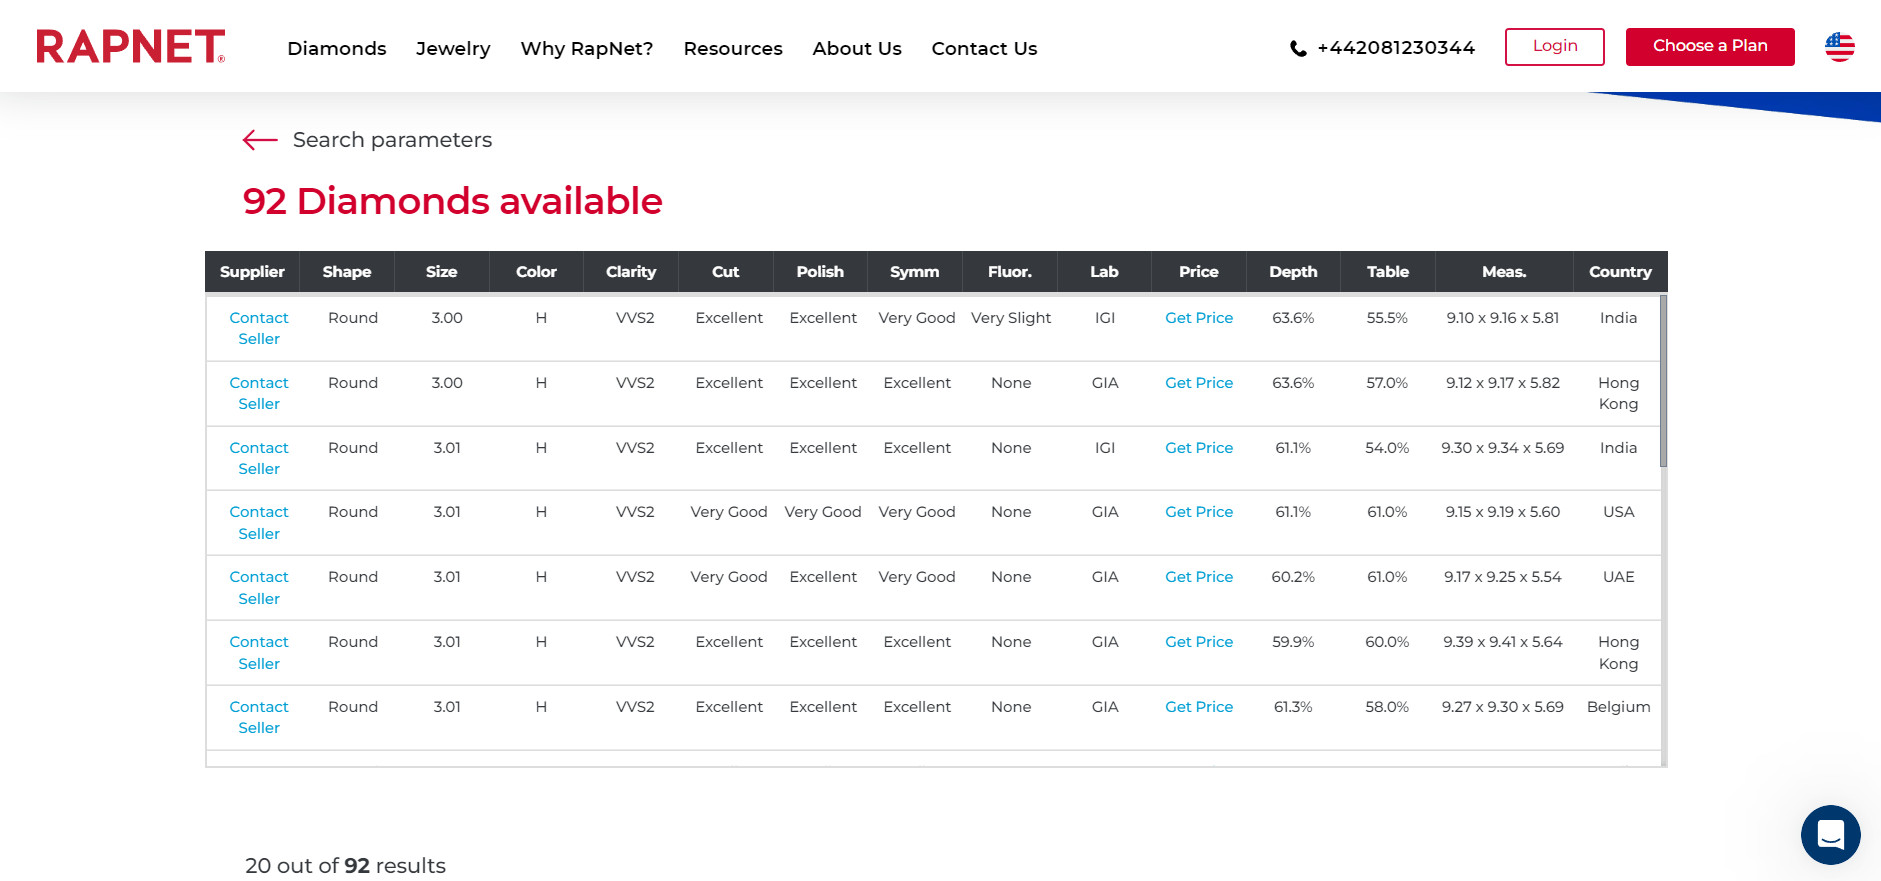Open the About Us menu
Screen dimensions: 1881x881
pos(857,48)
